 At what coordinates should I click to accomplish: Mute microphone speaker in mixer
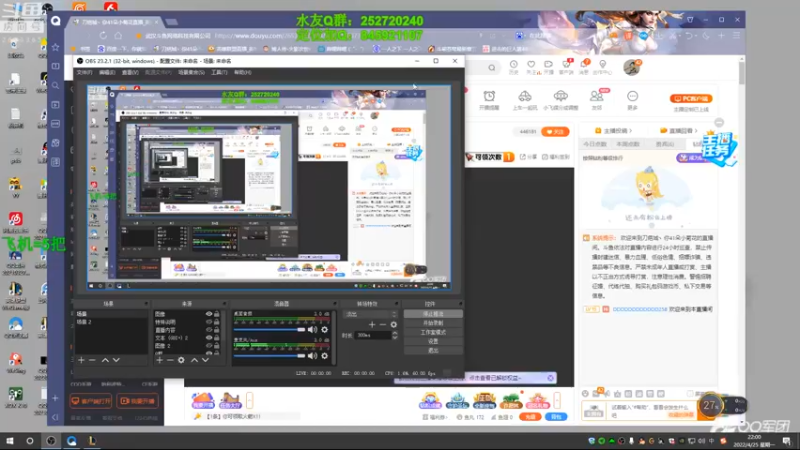pos(312,356)
